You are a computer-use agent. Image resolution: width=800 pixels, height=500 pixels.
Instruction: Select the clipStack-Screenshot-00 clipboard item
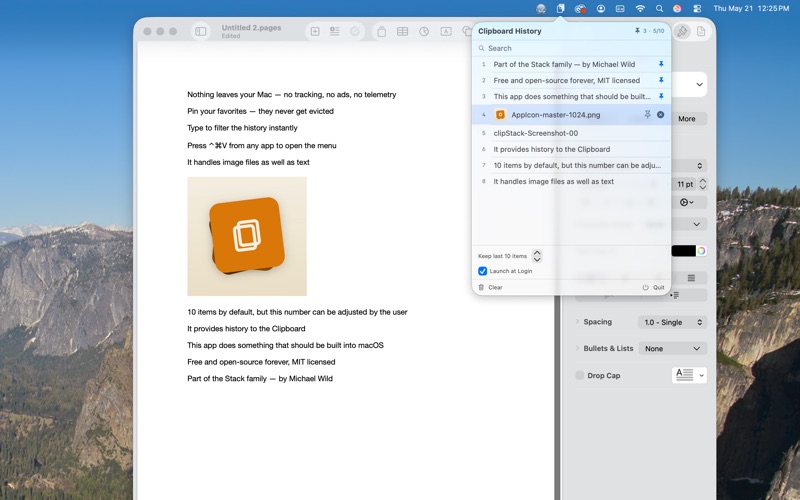pyautogui.click(x=571, y=133)
